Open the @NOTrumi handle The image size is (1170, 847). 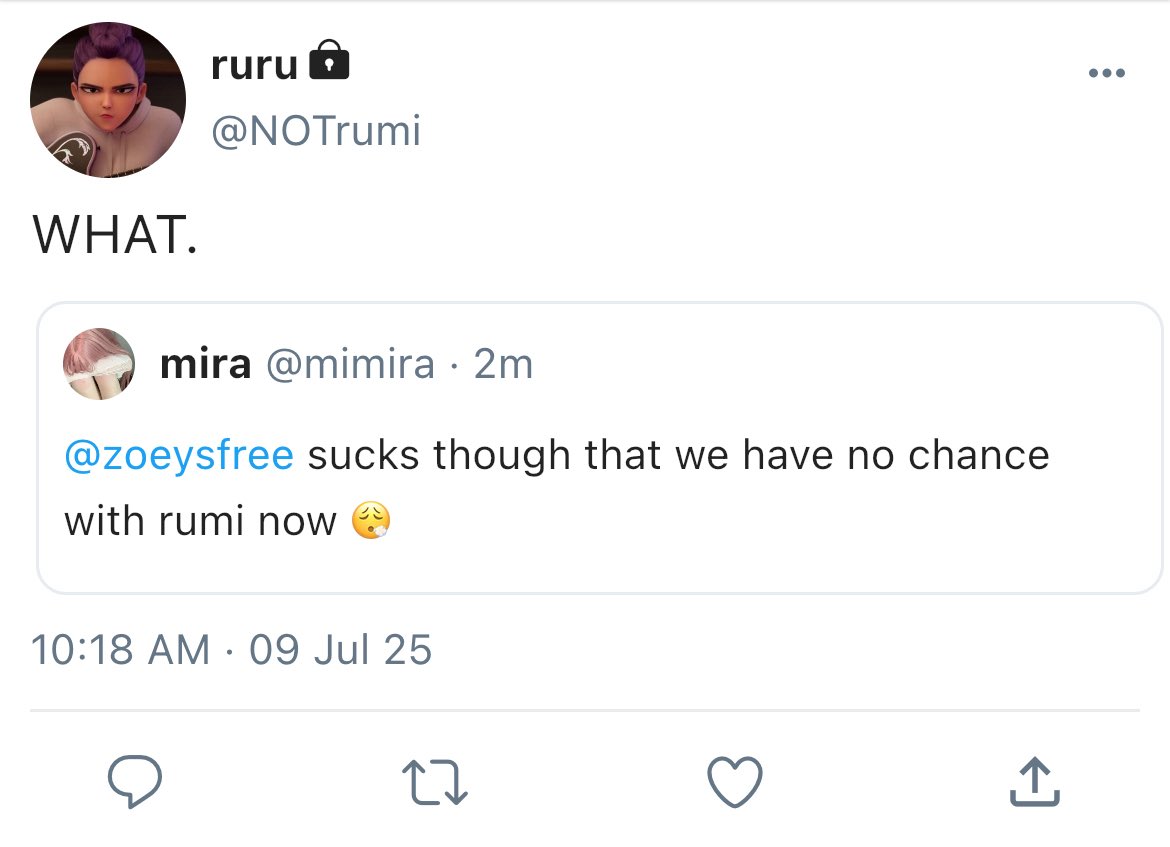click(316, 131)
